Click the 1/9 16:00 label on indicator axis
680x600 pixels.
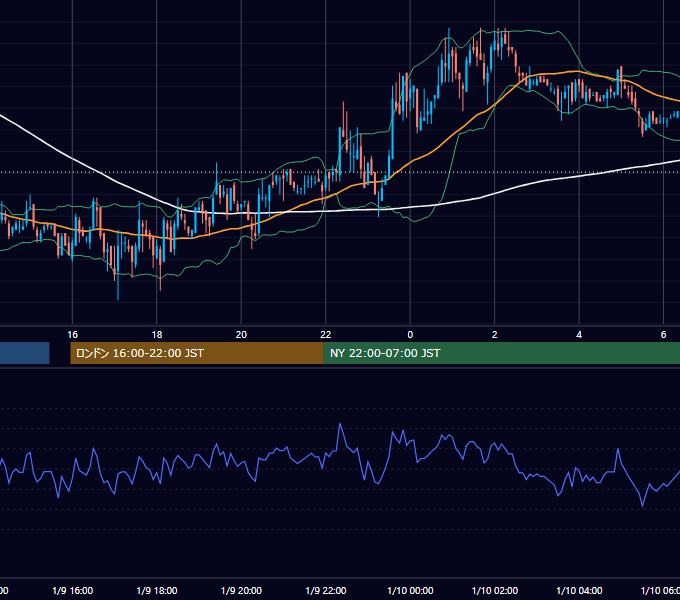pos(72,590)
